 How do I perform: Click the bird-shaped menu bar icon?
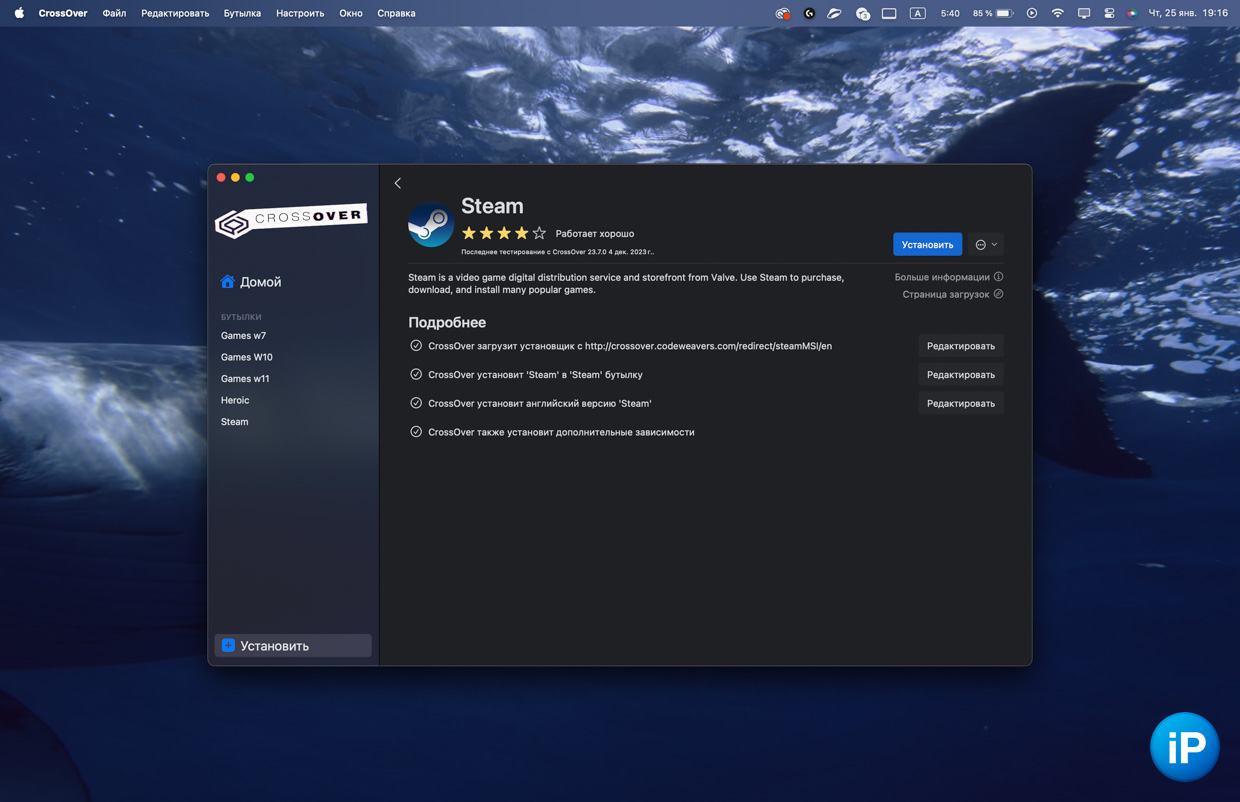click(x=834, y=13)
